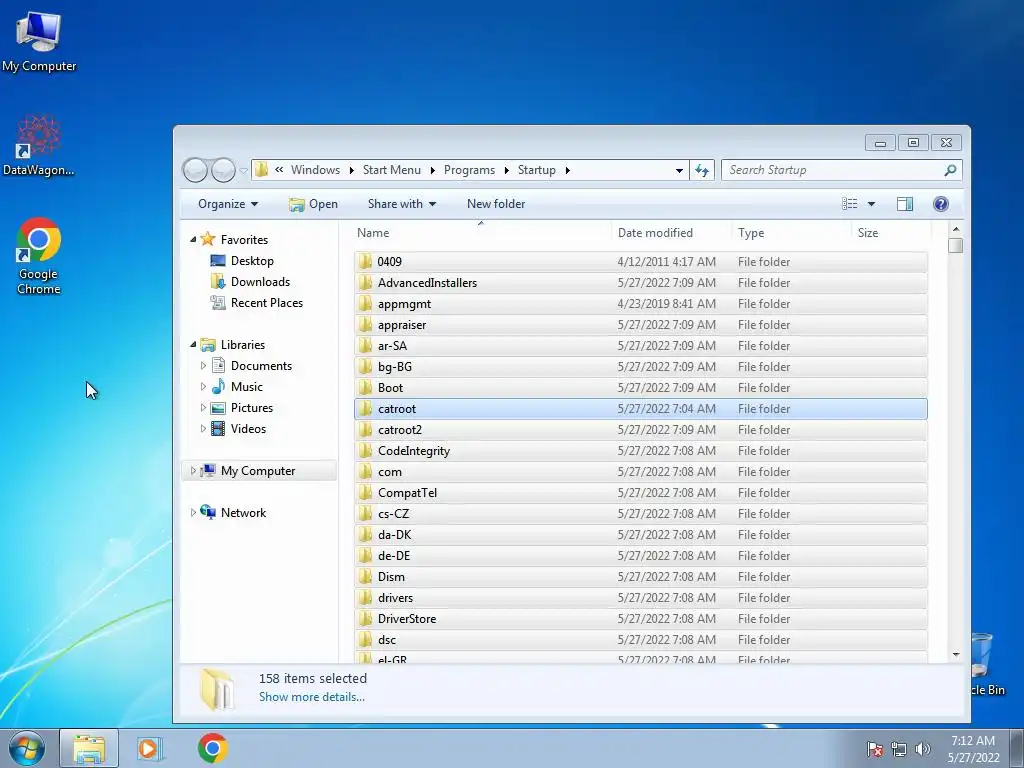The image size is (1024, 768).
Task: Click in the Search Startup field
Action: (833, 170)
